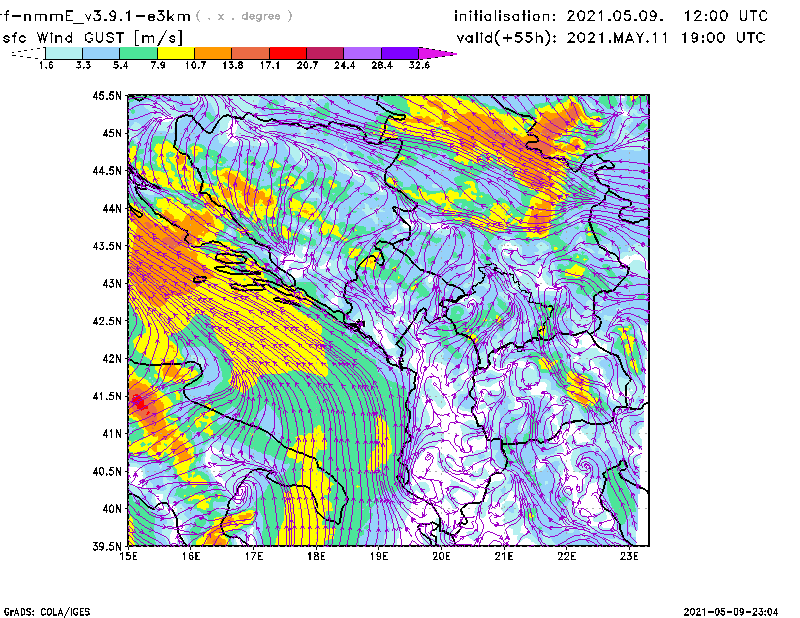This screenshot has height=618, width=800.
Task: Click the yellow legend color swatch
Action: (176, 53)
